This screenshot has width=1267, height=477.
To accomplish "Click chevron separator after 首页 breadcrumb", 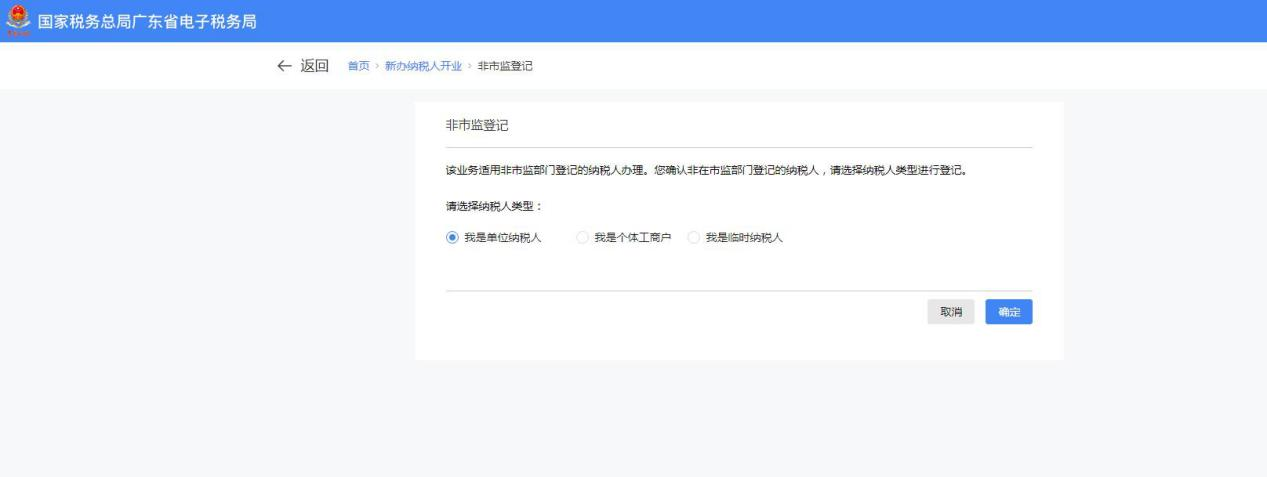I will coord(377,66).
